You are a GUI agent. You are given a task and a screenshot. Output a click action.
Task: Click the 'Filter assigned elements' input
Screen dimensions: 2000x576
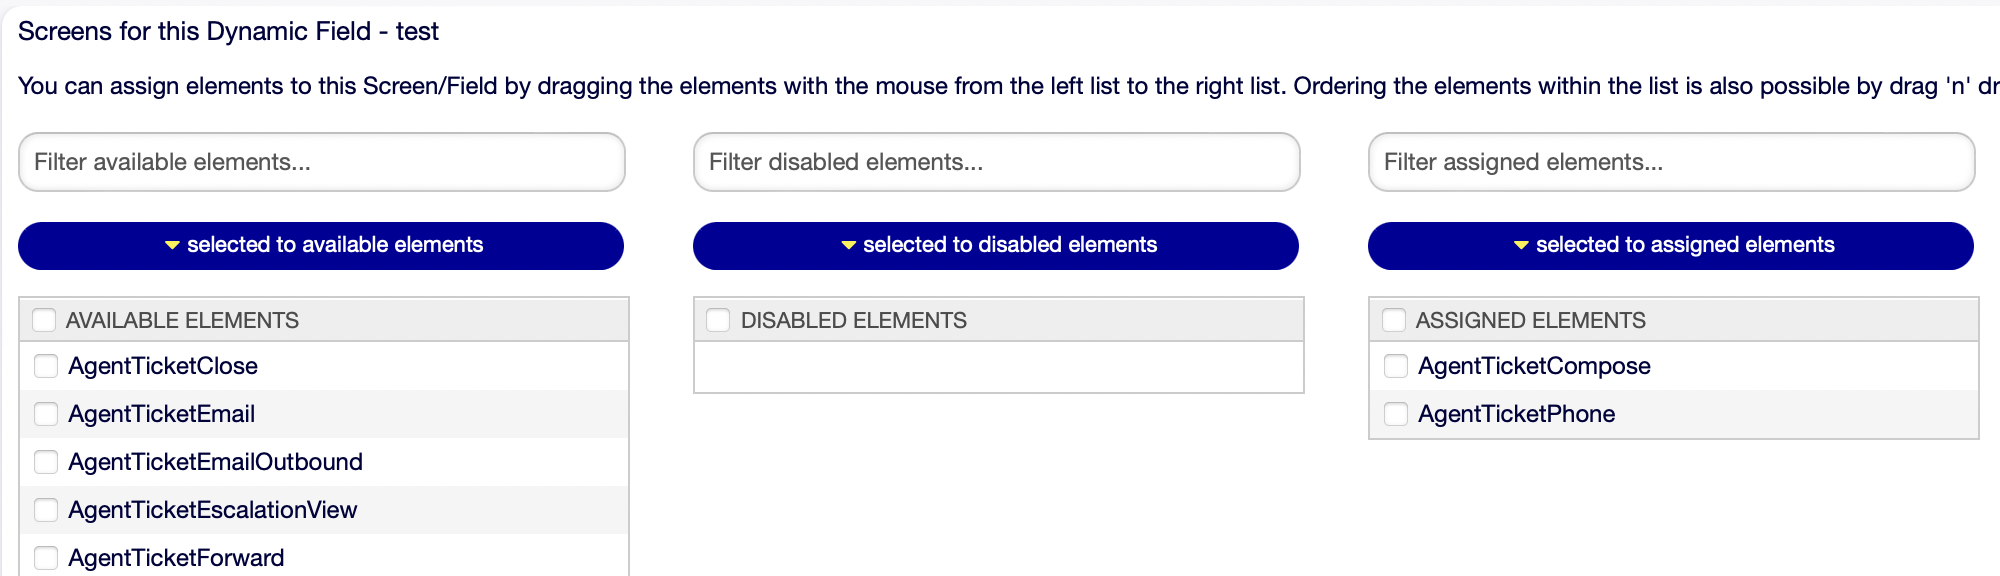(x=1670, y=161)
